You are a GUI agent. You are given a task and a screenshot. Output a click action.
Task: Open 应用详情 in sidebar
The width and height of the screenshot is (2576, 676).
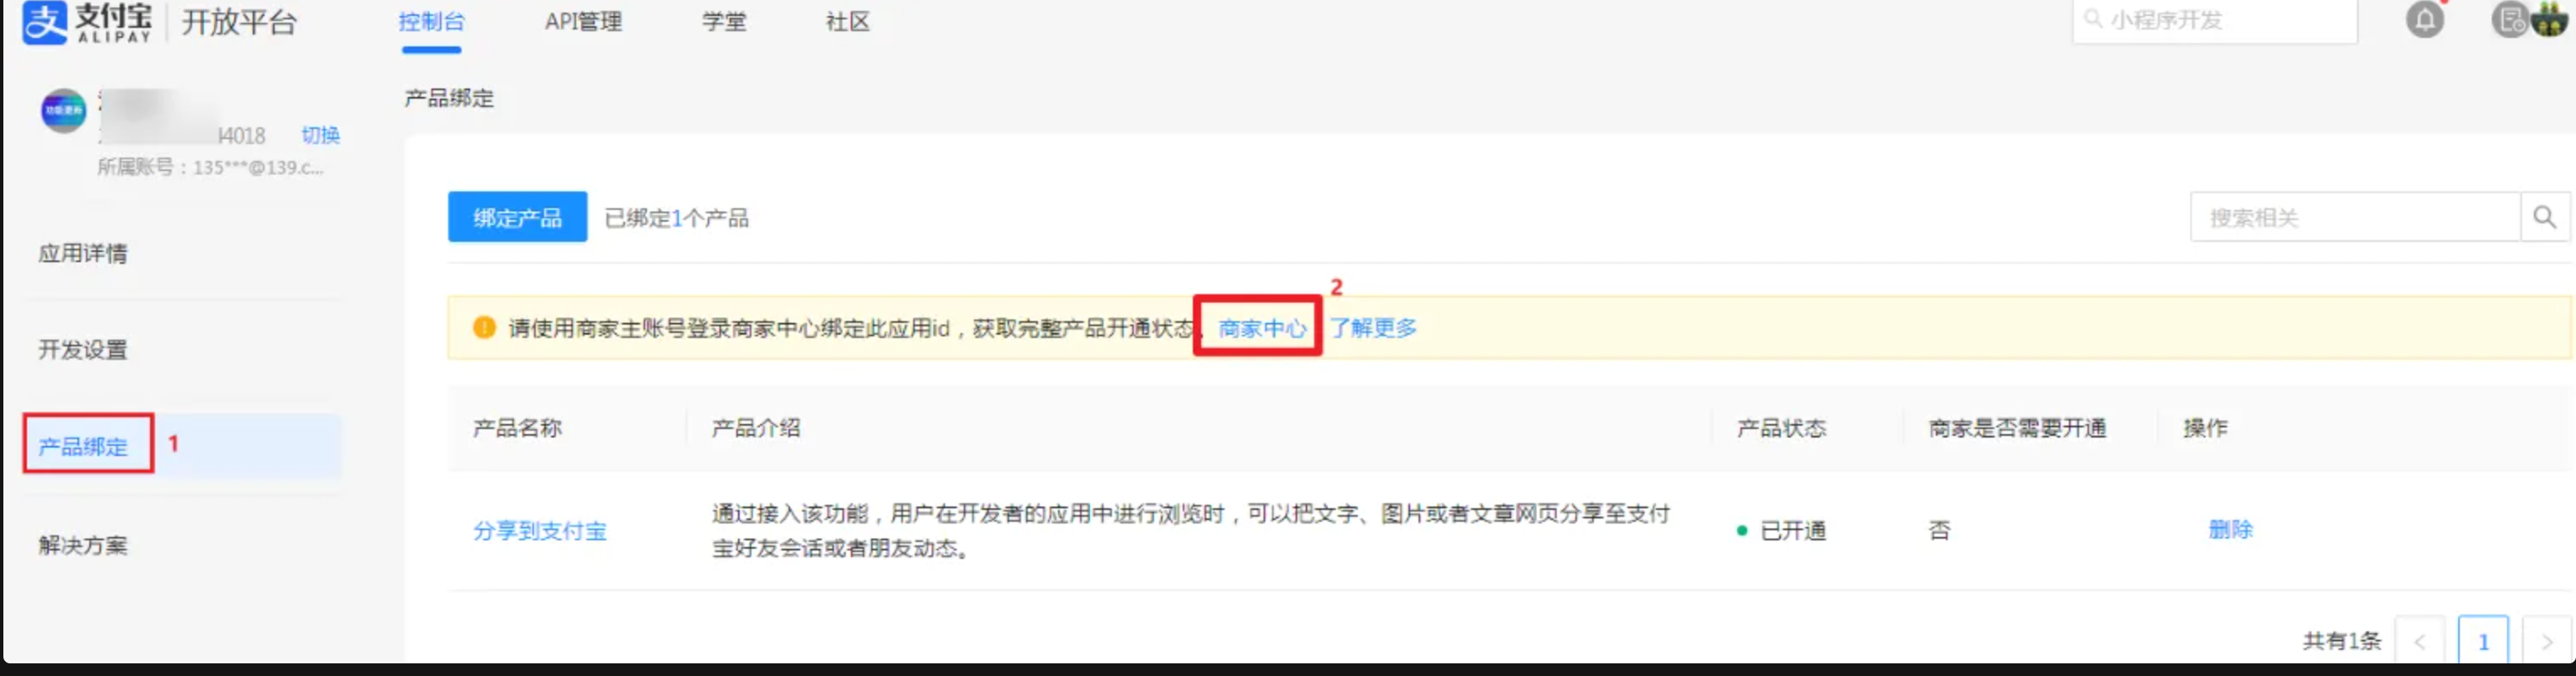pos(83,253)
